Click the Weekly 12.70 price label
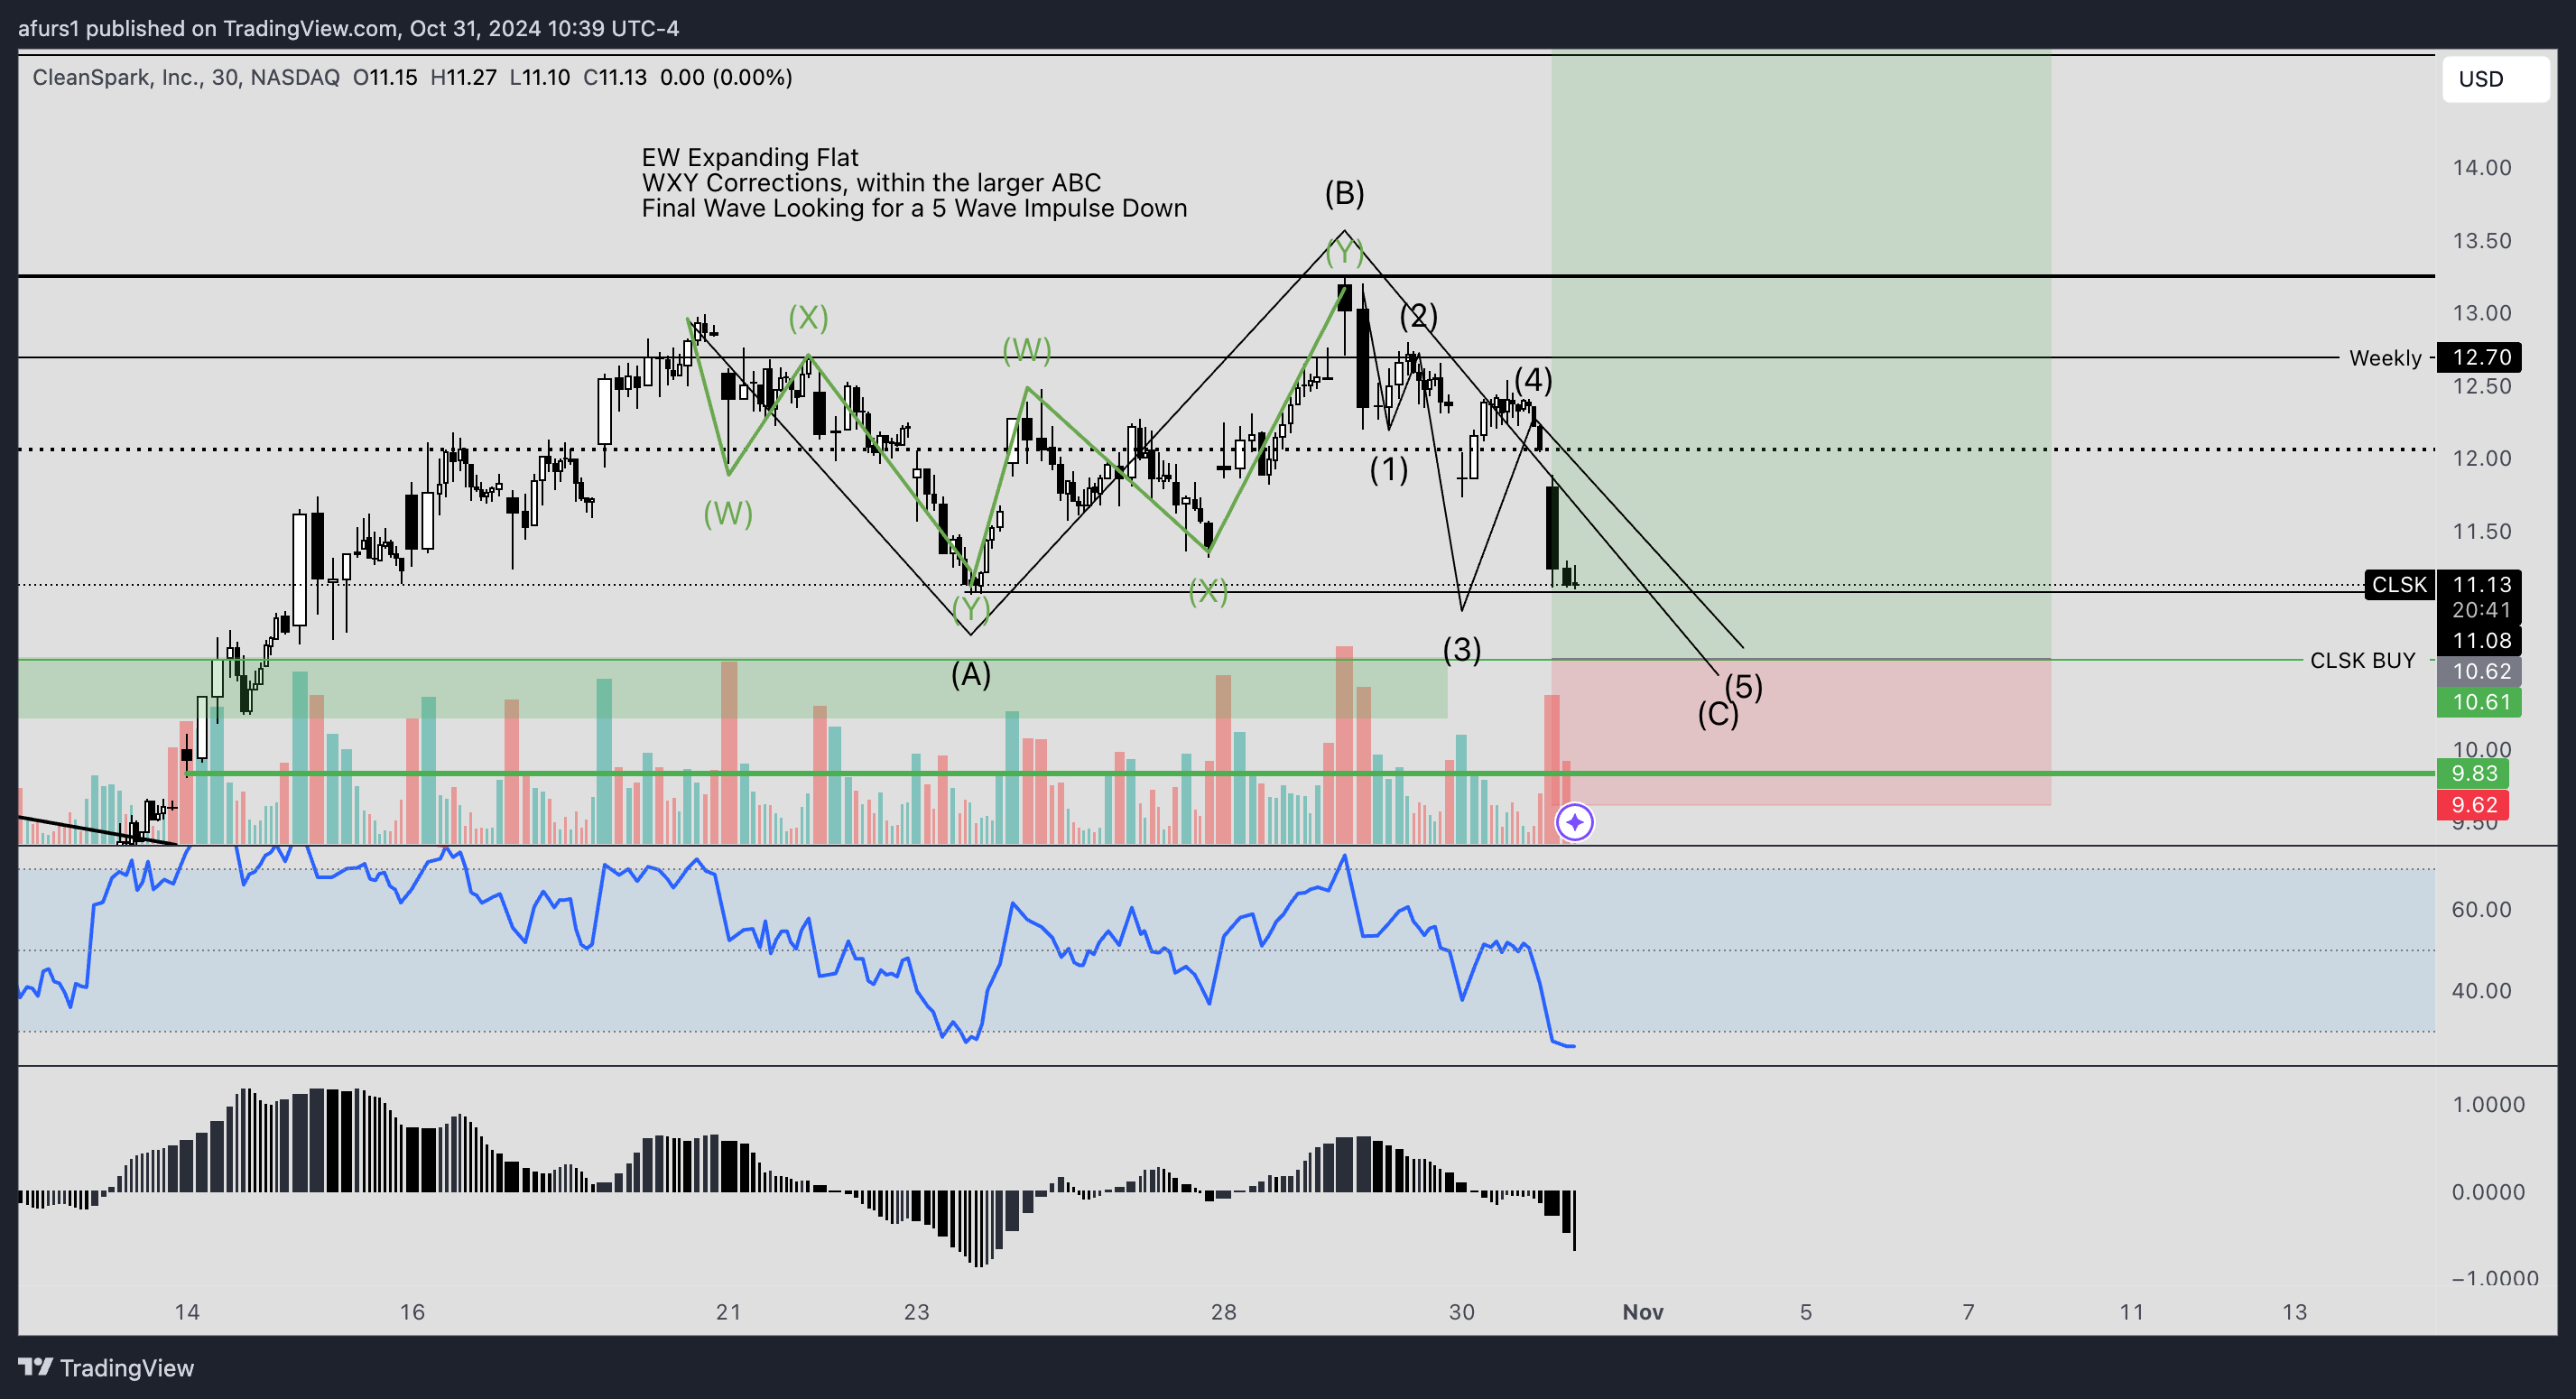Viewport: 2576px width, 1399px height. (2479, 357)
